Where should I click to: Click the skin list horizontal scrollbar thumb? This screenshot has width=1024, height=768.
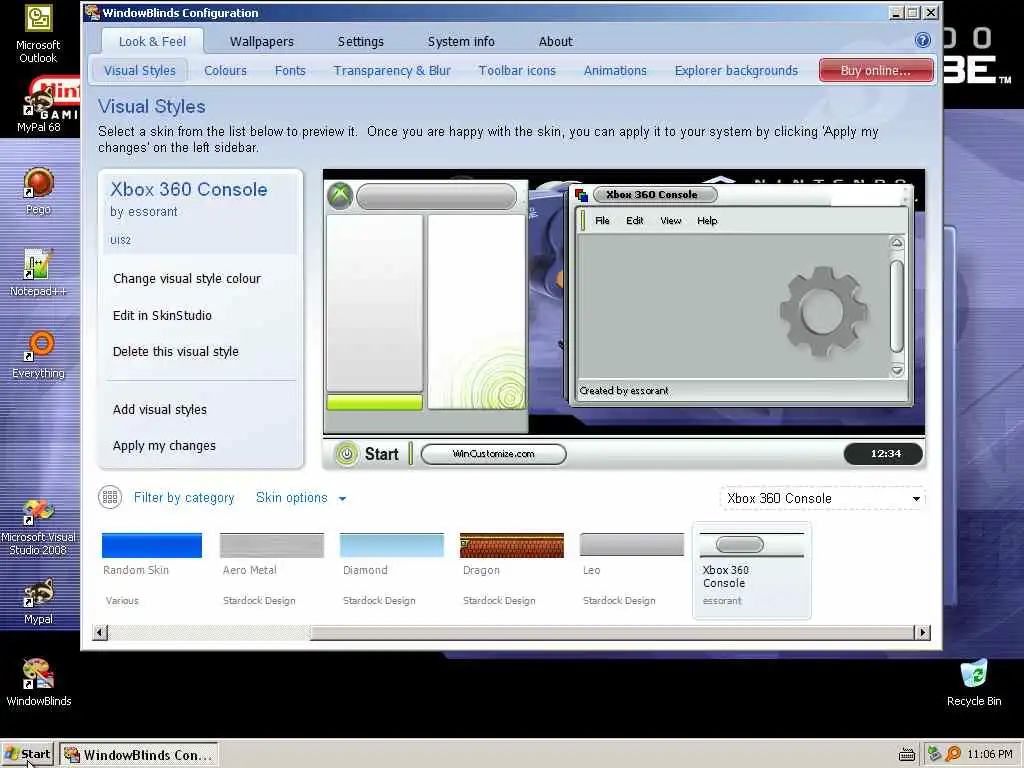pos(612,632)
